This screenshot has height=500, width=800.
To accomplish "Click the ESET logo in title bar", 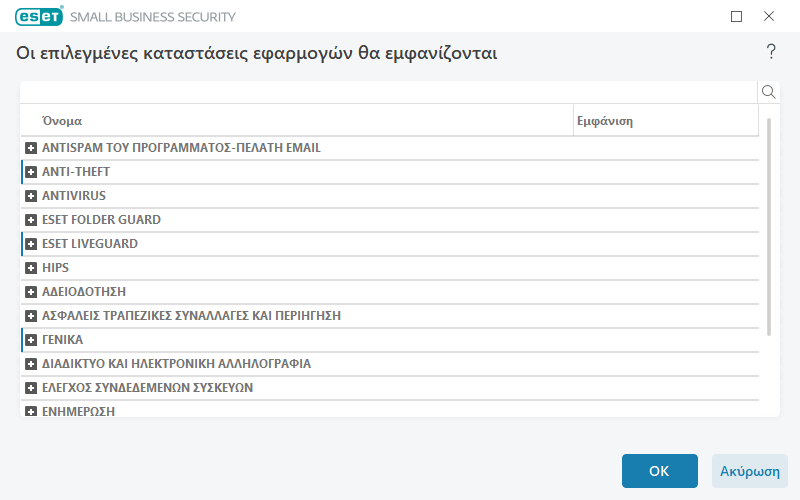I will tap(39, 16).
